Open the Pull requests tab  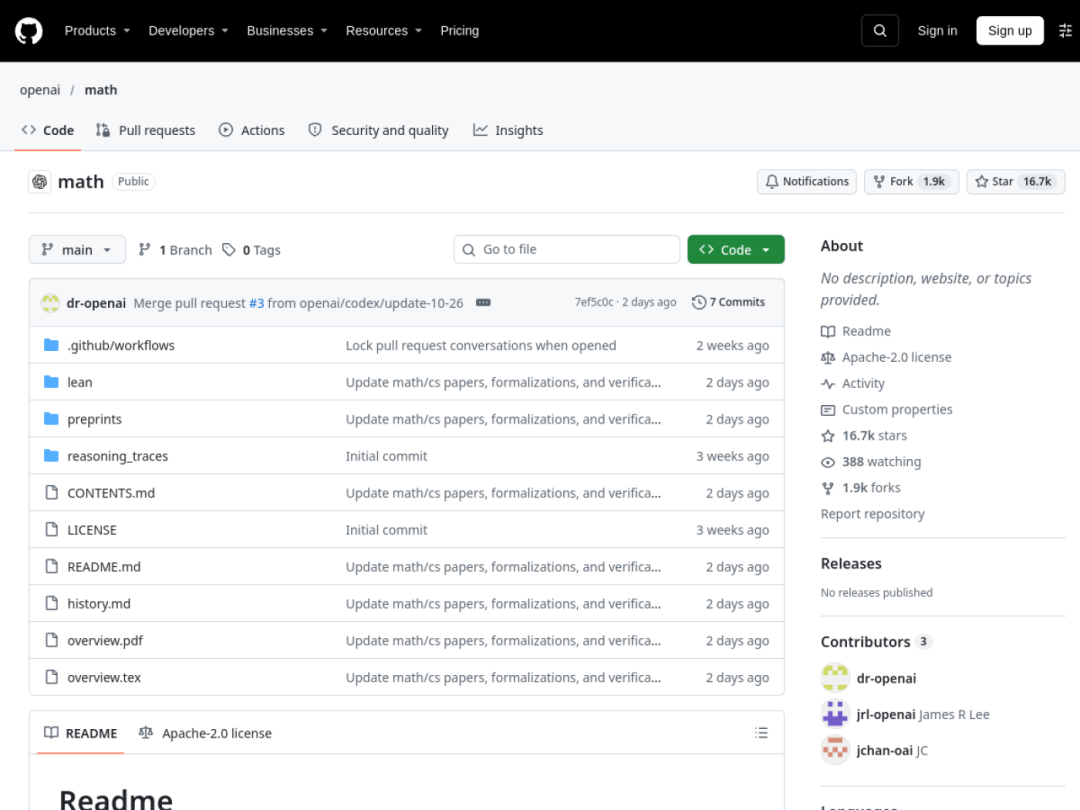(145, 130)
